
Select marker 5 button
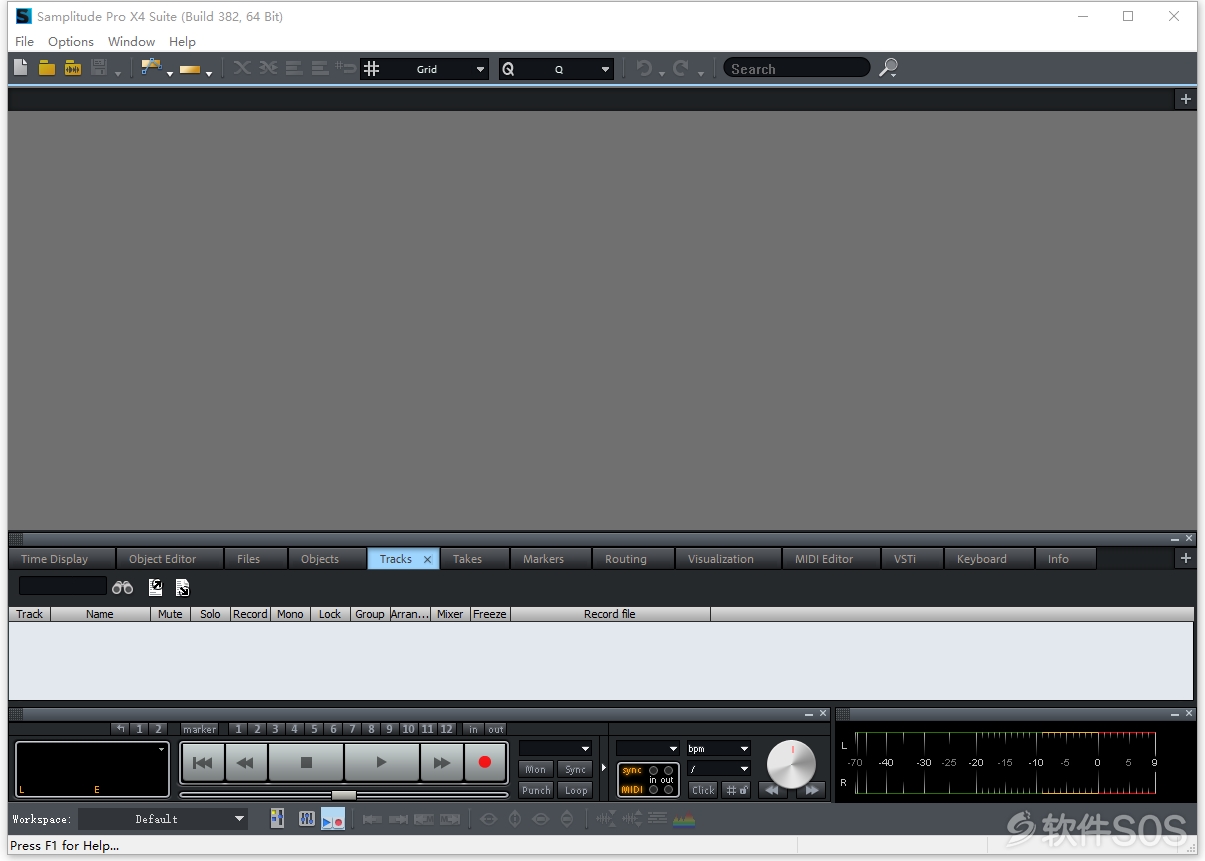(313, 729)
